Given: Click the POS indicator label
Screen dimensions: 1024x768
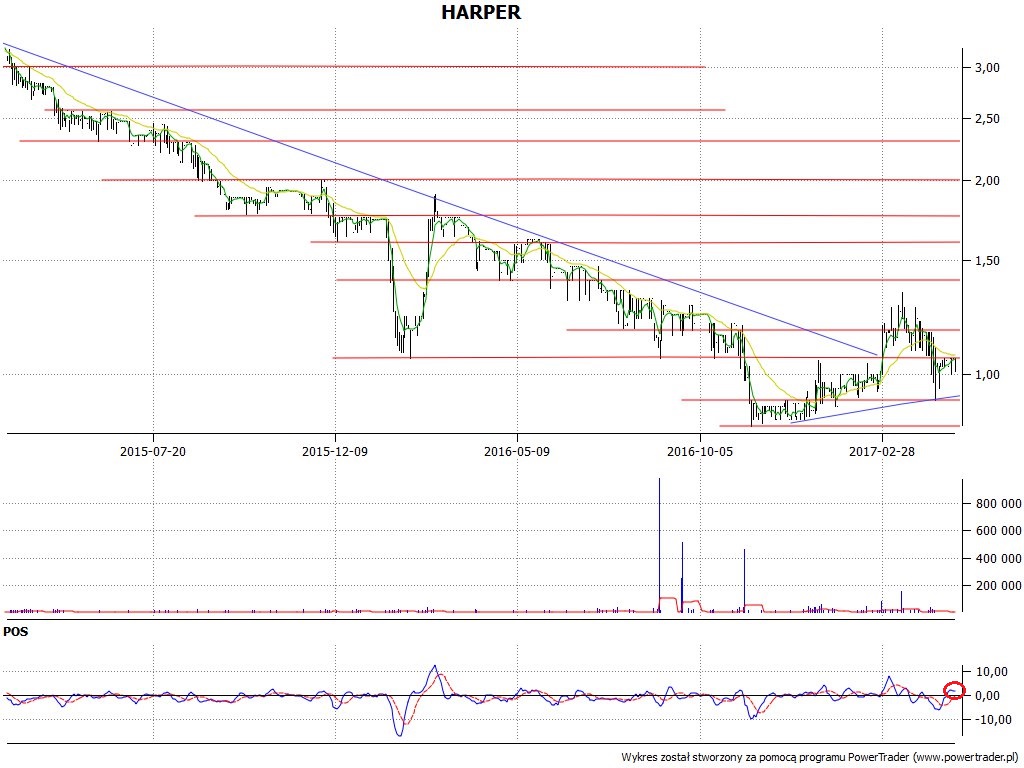Looking at the screenshot, I should click(x=16, y=632).
